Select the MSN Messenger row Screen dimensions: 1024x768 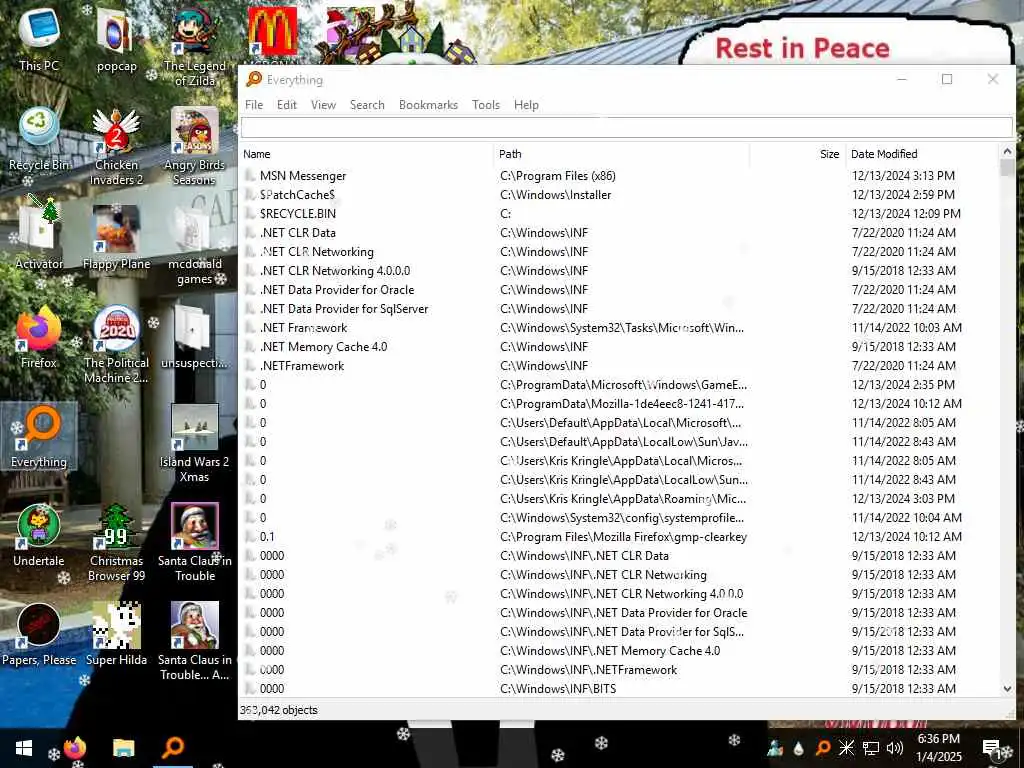[x=619, y=176]
